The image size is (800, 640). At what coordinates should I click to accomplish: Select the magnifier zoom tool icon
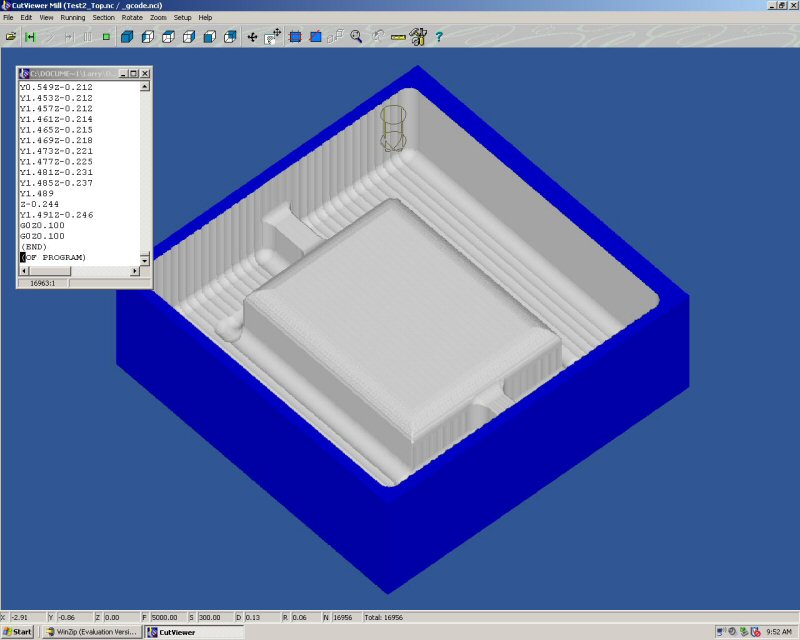click(356, 37)
